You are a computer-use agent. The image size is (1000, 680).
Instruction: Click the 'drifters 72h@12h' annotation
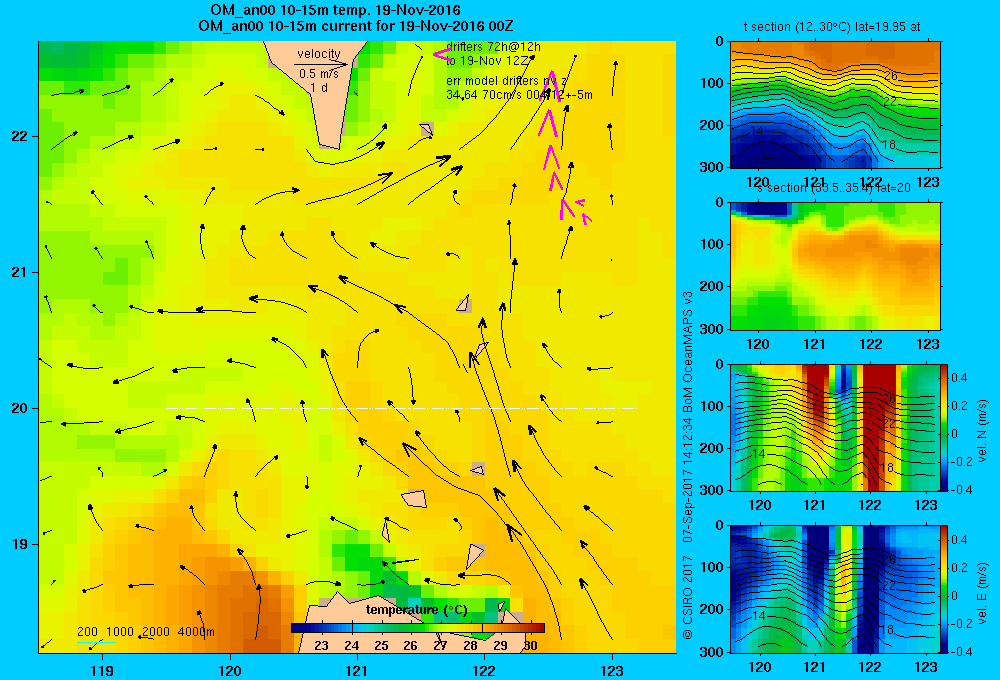(x=494, y=47)
